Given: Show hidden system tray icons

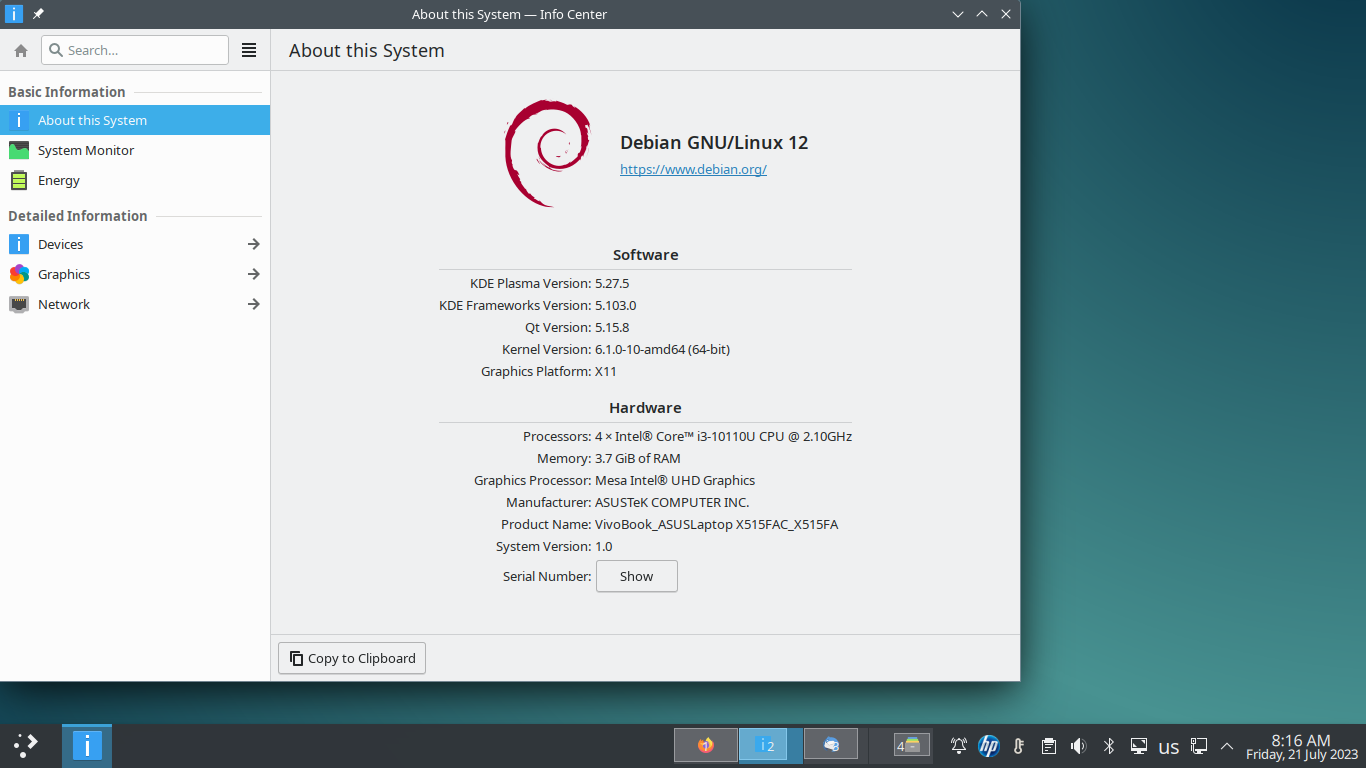Looking at the screenshot, I should click(x=1227, y=746).
